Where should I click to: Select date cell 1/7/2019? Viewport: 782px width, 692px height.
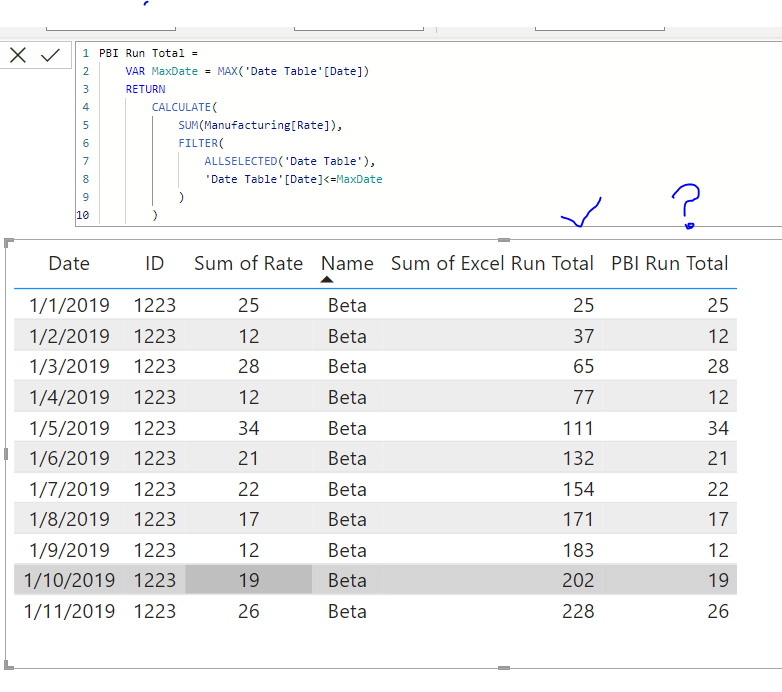(x=69, y=489)
